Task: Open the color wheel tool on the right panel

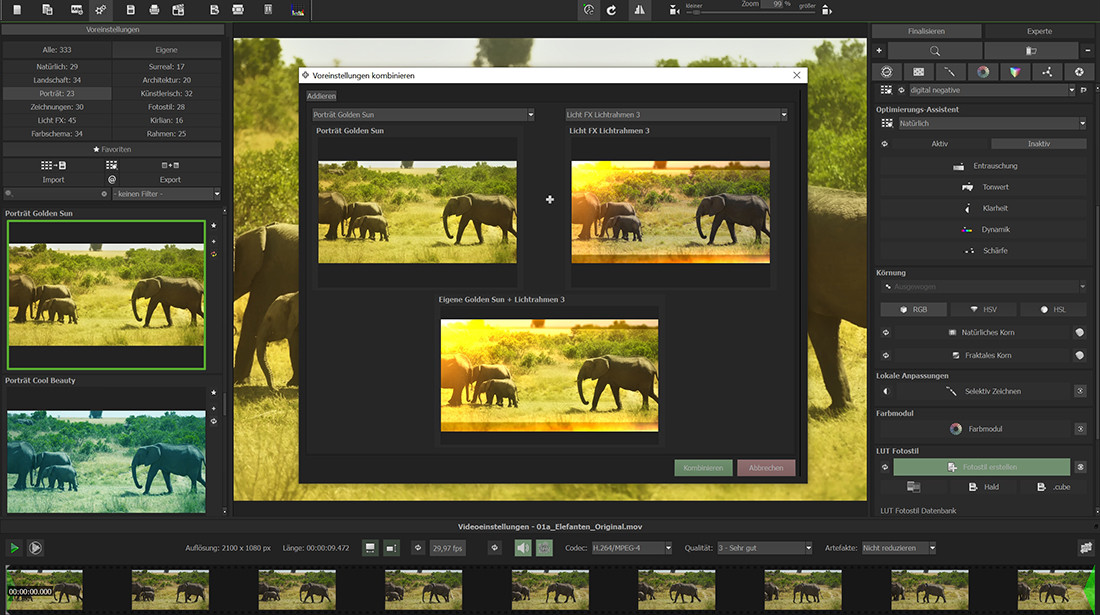Action: (983, 71)
